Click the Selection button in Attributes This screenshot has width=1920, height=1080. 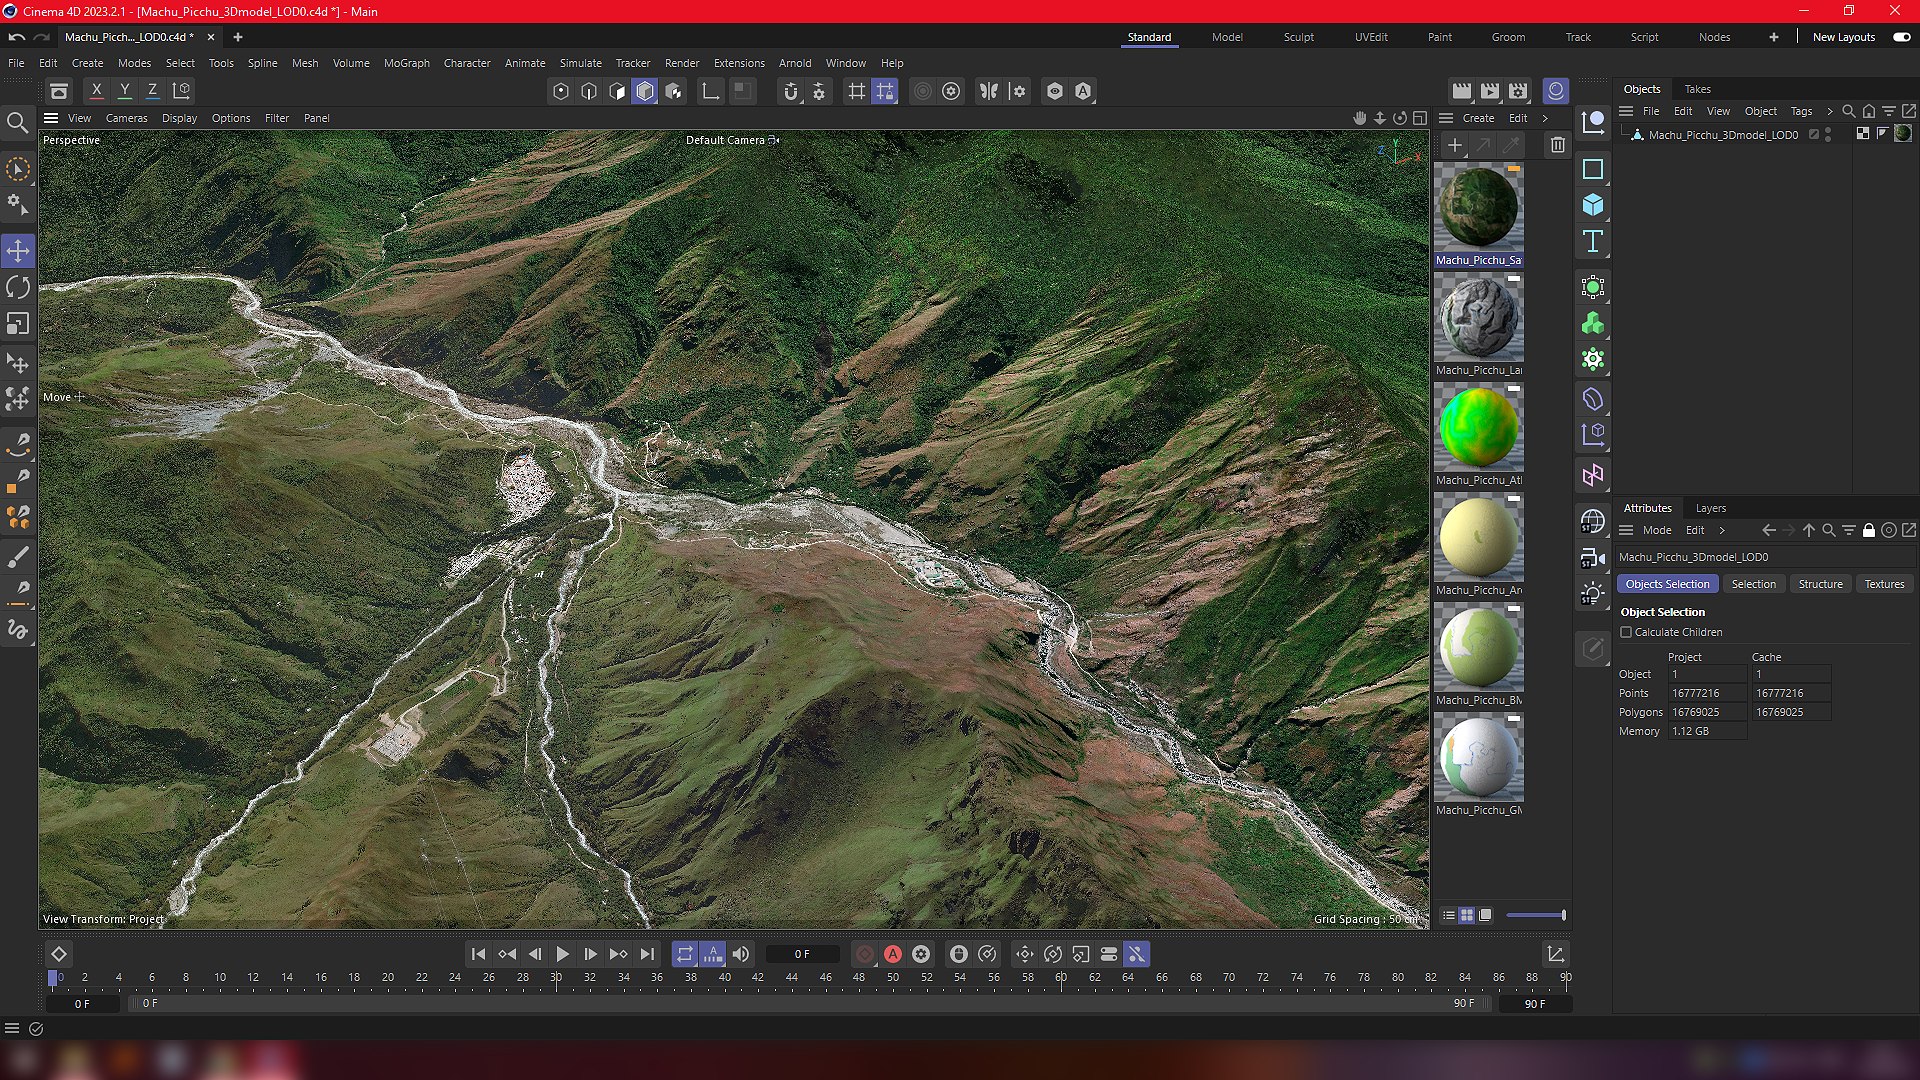[x=1754, y=584]
